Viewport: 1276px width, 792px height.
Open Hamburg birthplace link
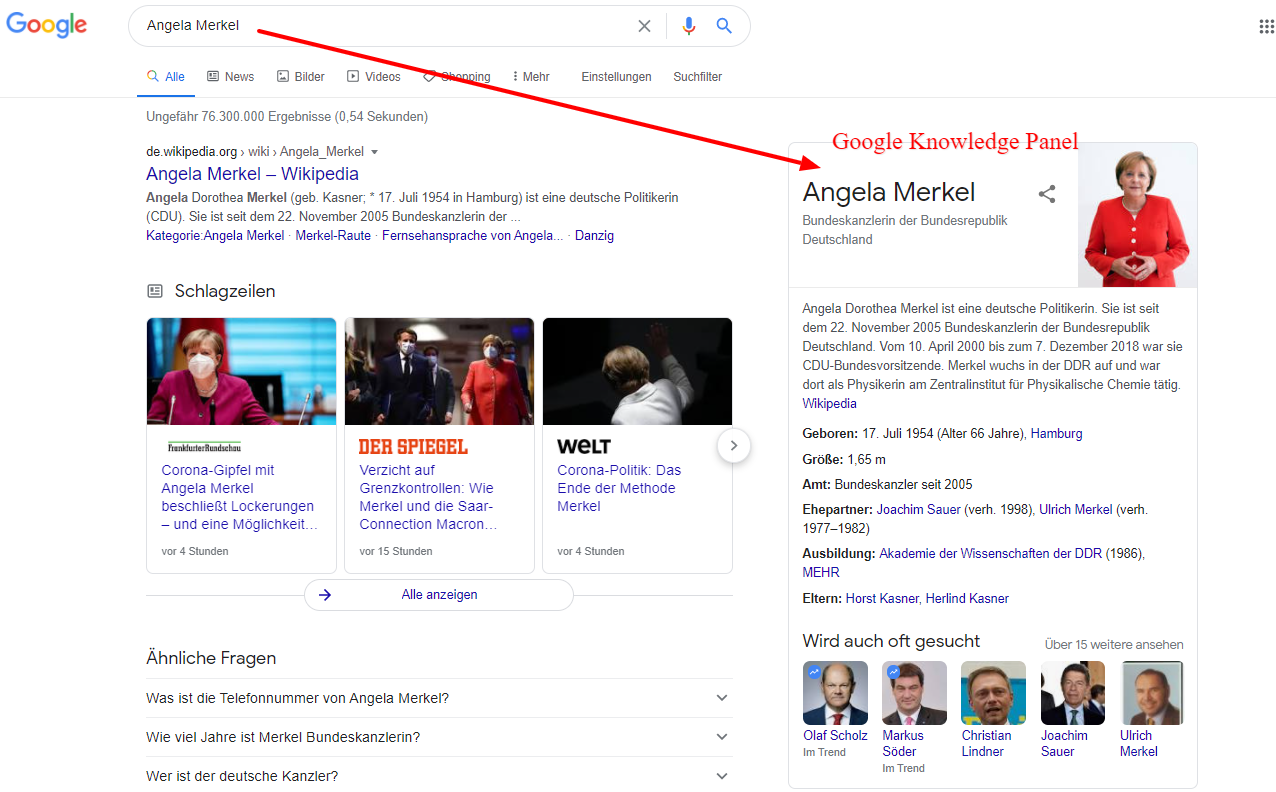[x=1056, y=434]
